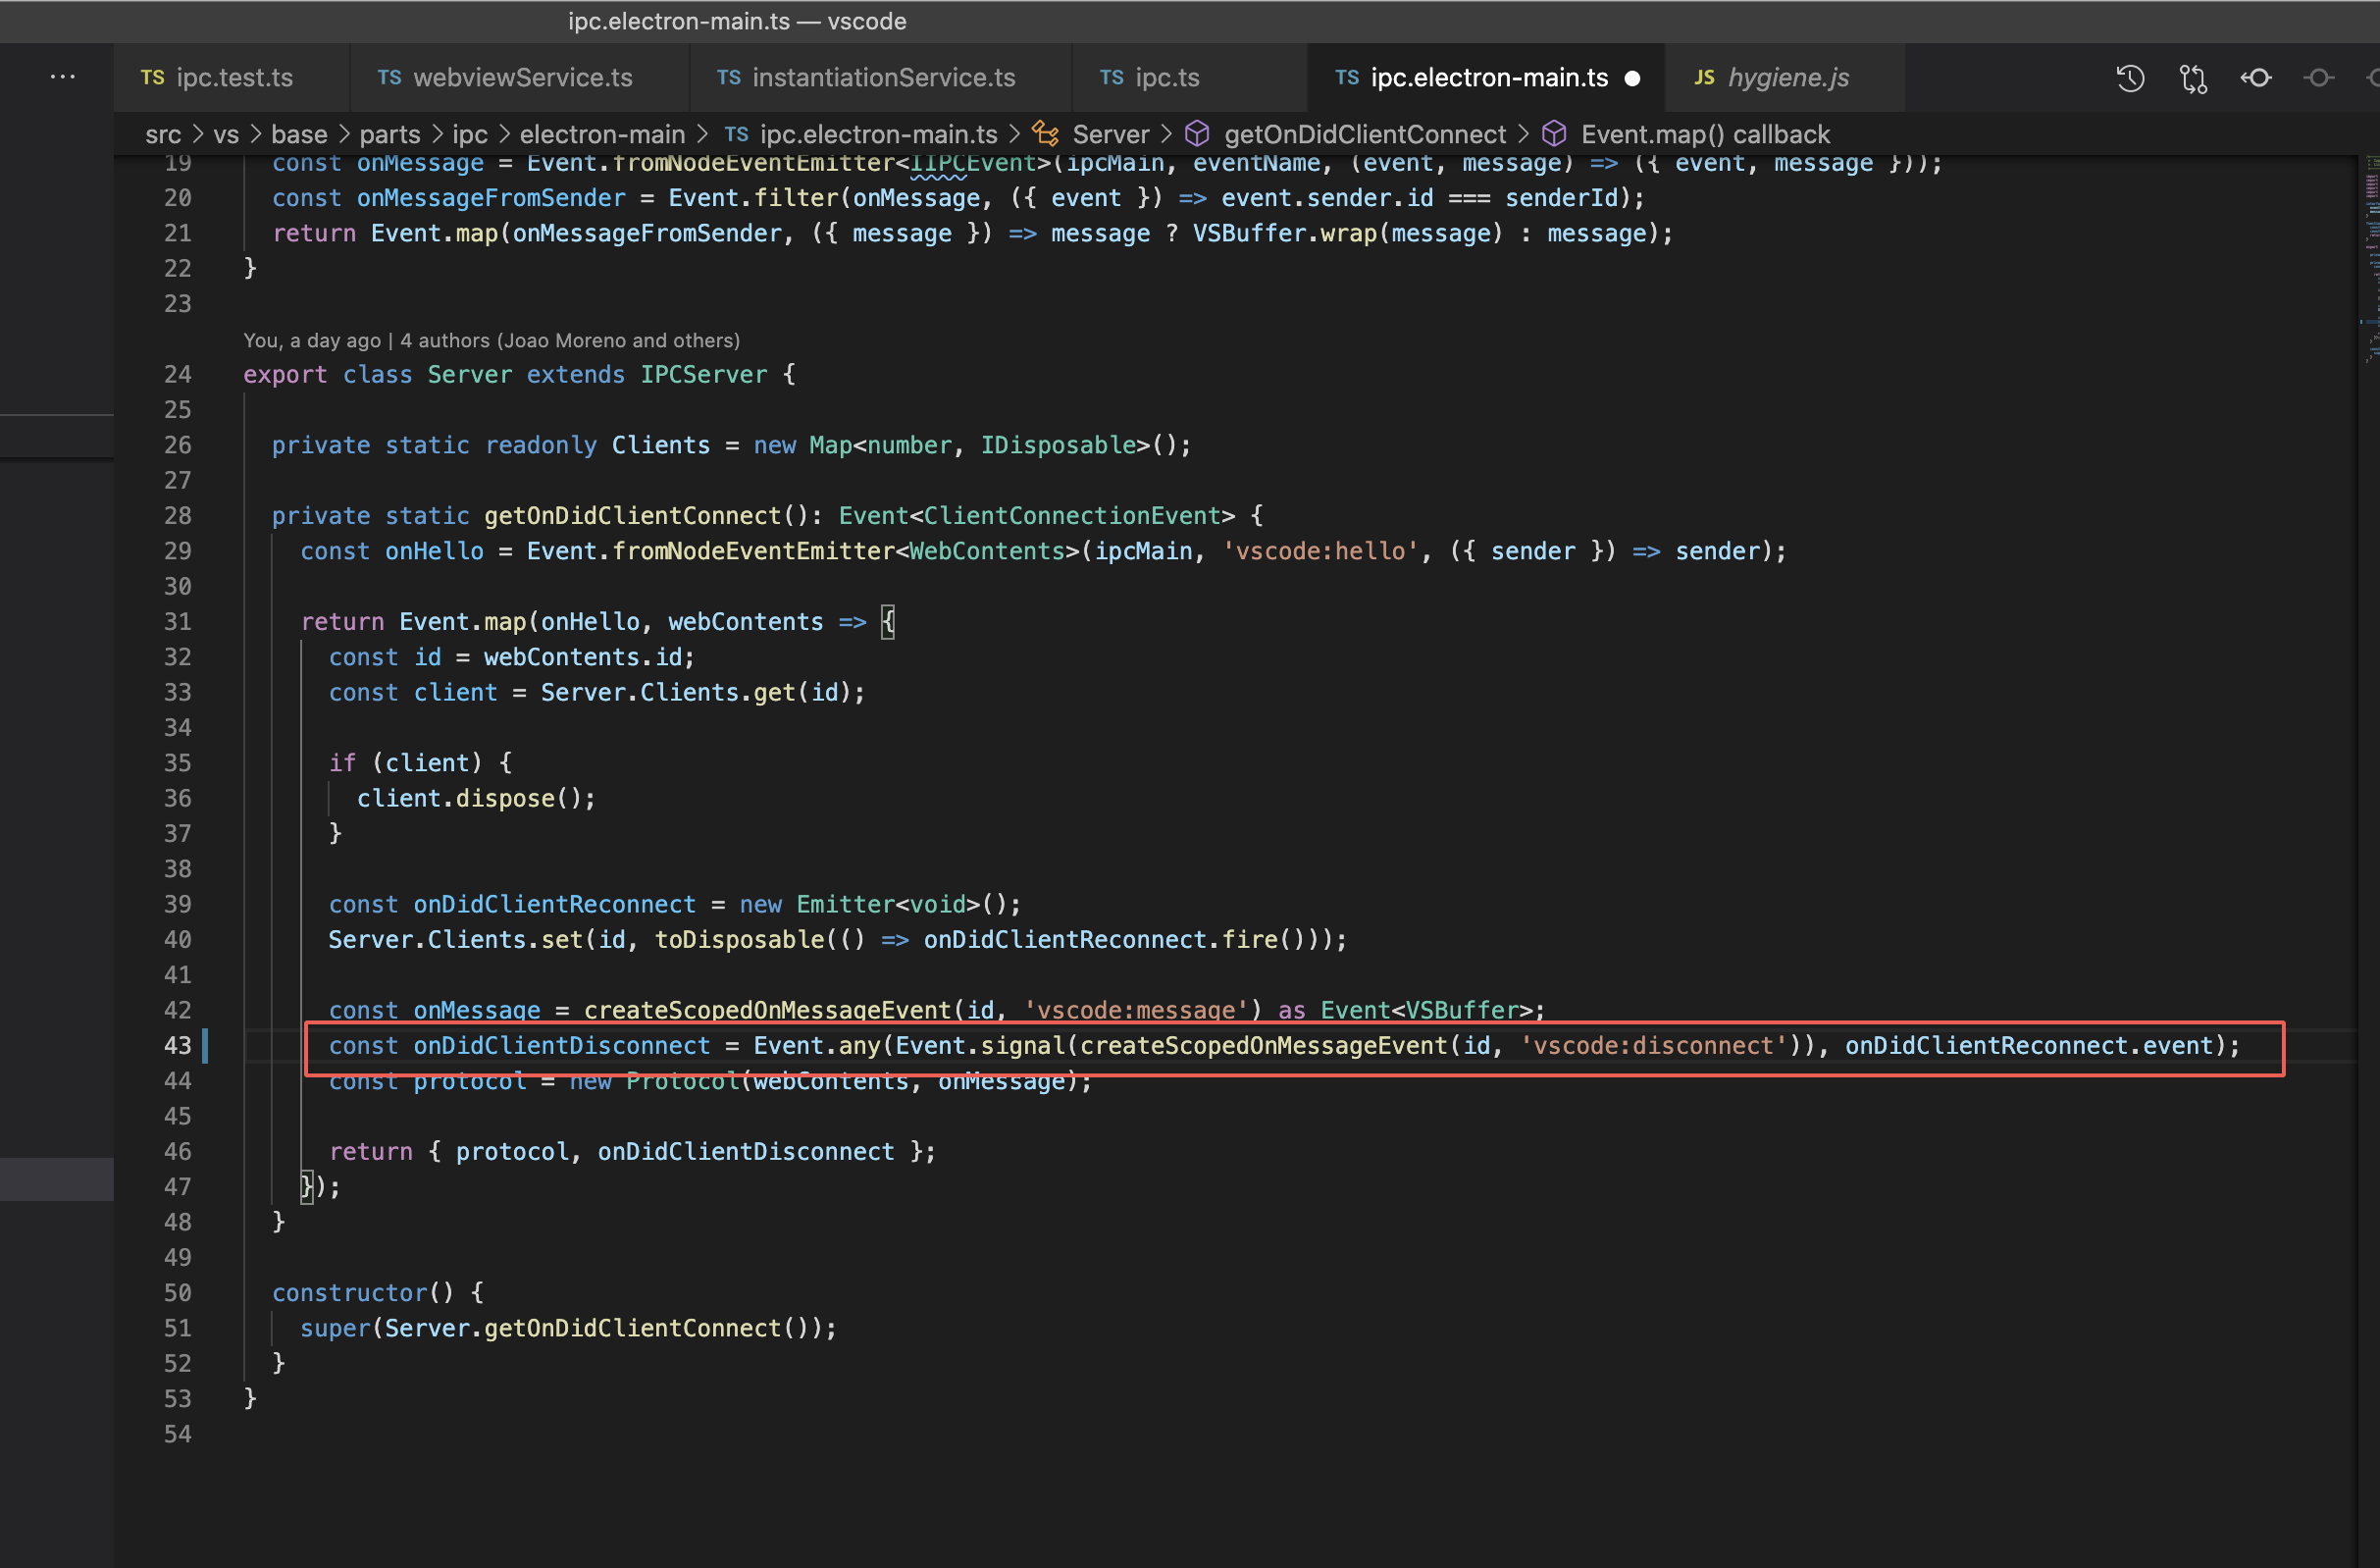Click the TS icon in the breadcrumb

(736, 134)
